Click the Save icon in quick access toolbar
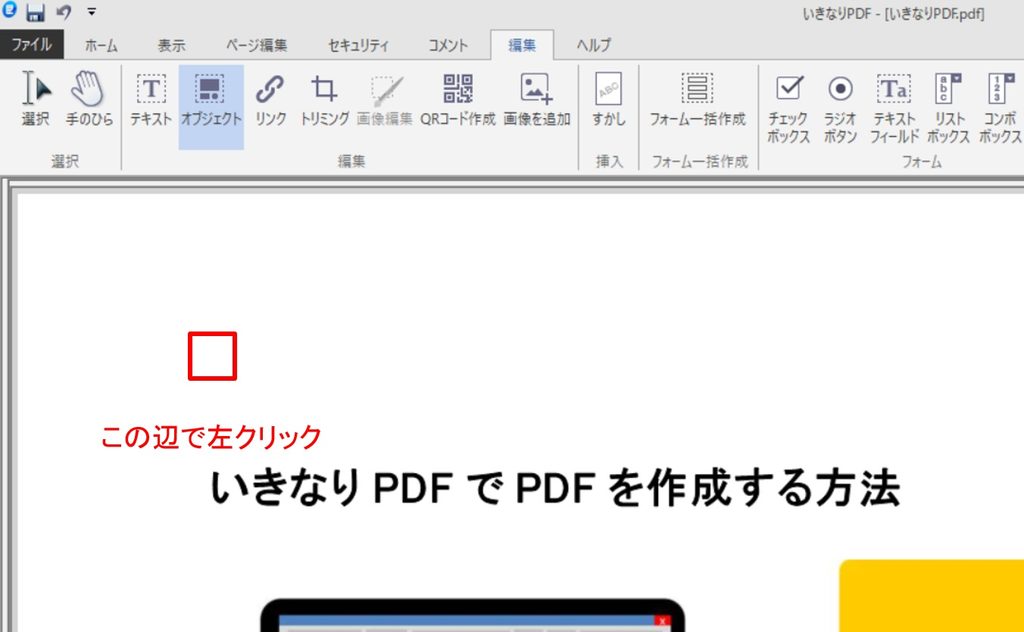Image resolution: width=1024 pixels, height=632 pixels. (35, 12)
